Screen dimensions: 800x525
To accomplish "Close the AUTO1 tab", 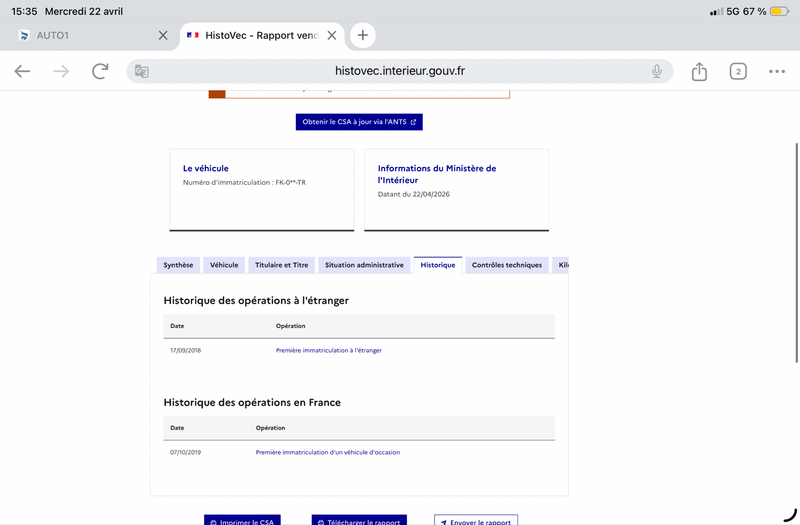I will 163,35.
